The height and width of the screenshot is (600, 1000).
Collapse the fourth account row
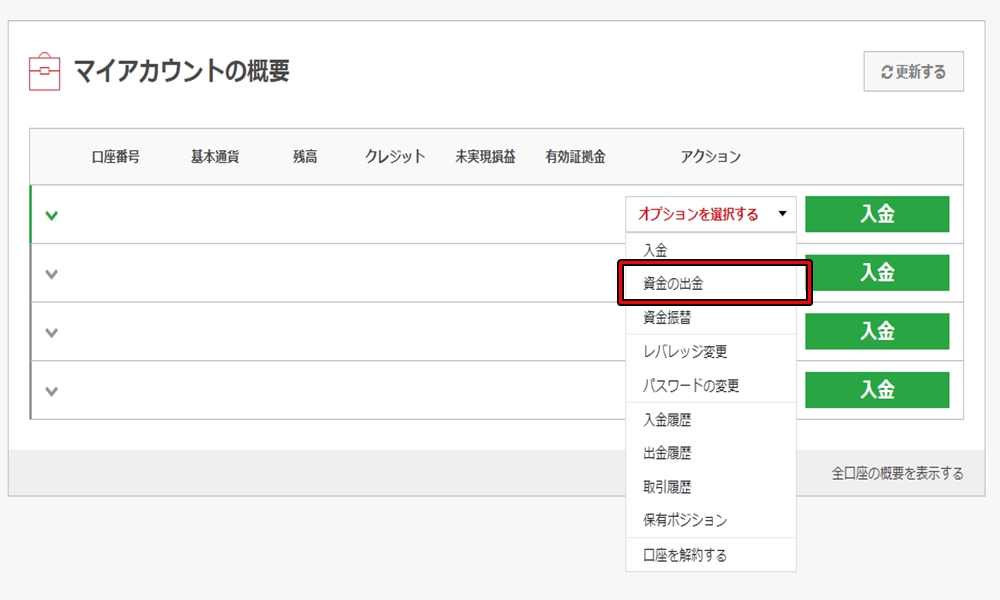pyautogui.click(x=49, y=390)
